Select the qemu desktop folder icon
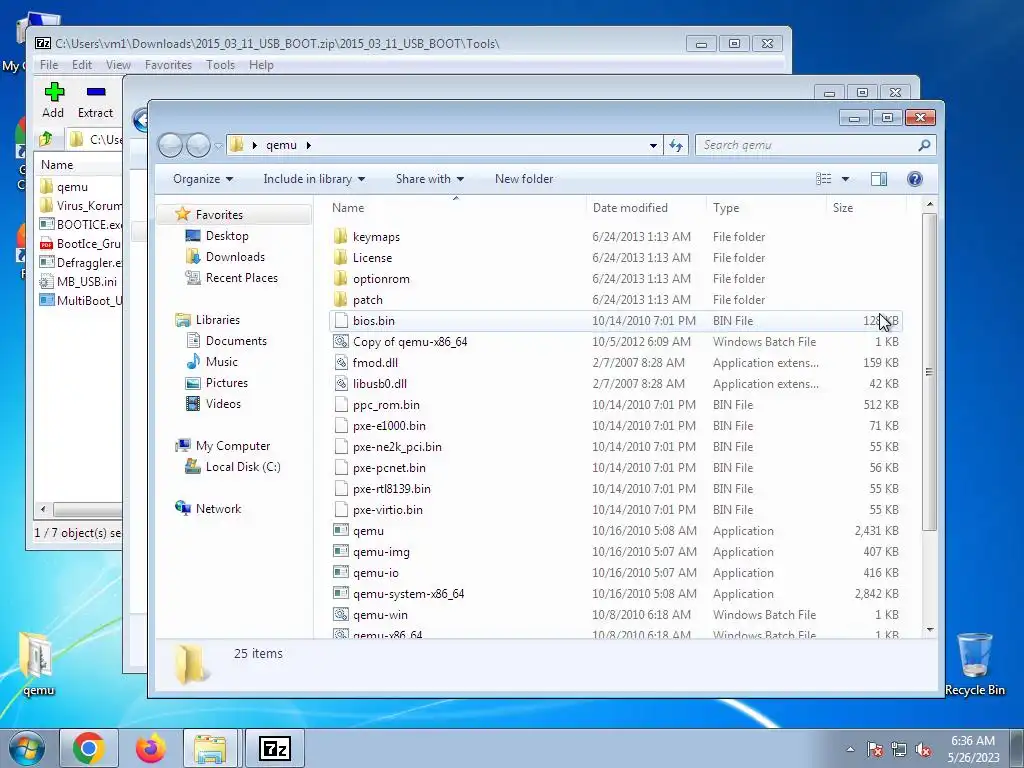 pos(38,664)
